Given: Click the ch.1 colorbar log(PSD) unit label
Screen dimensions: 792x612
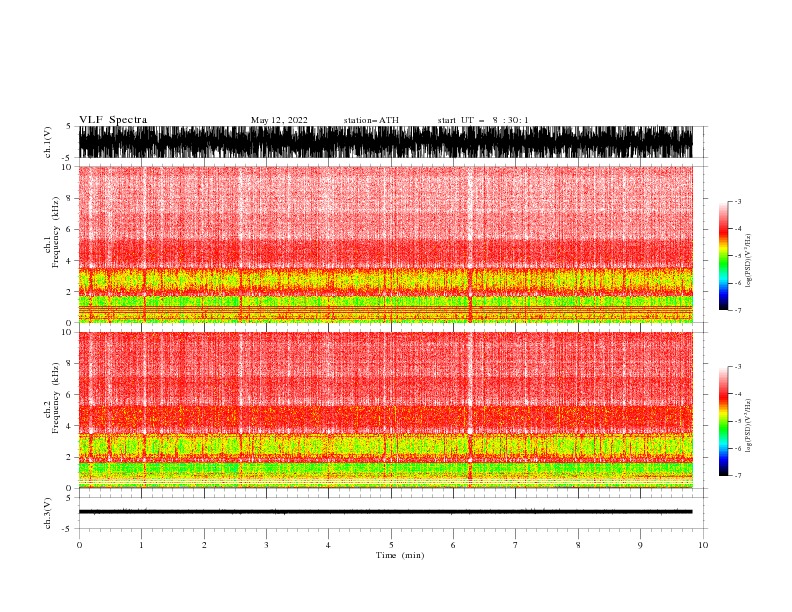Looking at the screenshot, I should tap(749, 261).
